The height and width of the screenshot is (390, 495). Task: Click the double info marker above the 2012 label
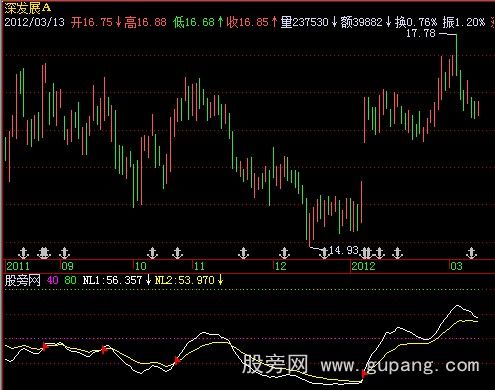pos(366,253)
